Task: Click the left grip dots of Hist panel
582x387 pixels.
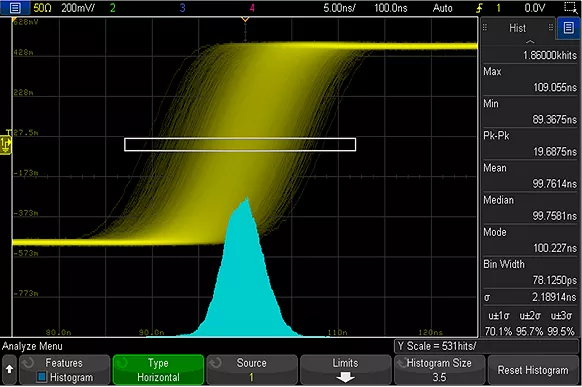Action: [485, 27]
